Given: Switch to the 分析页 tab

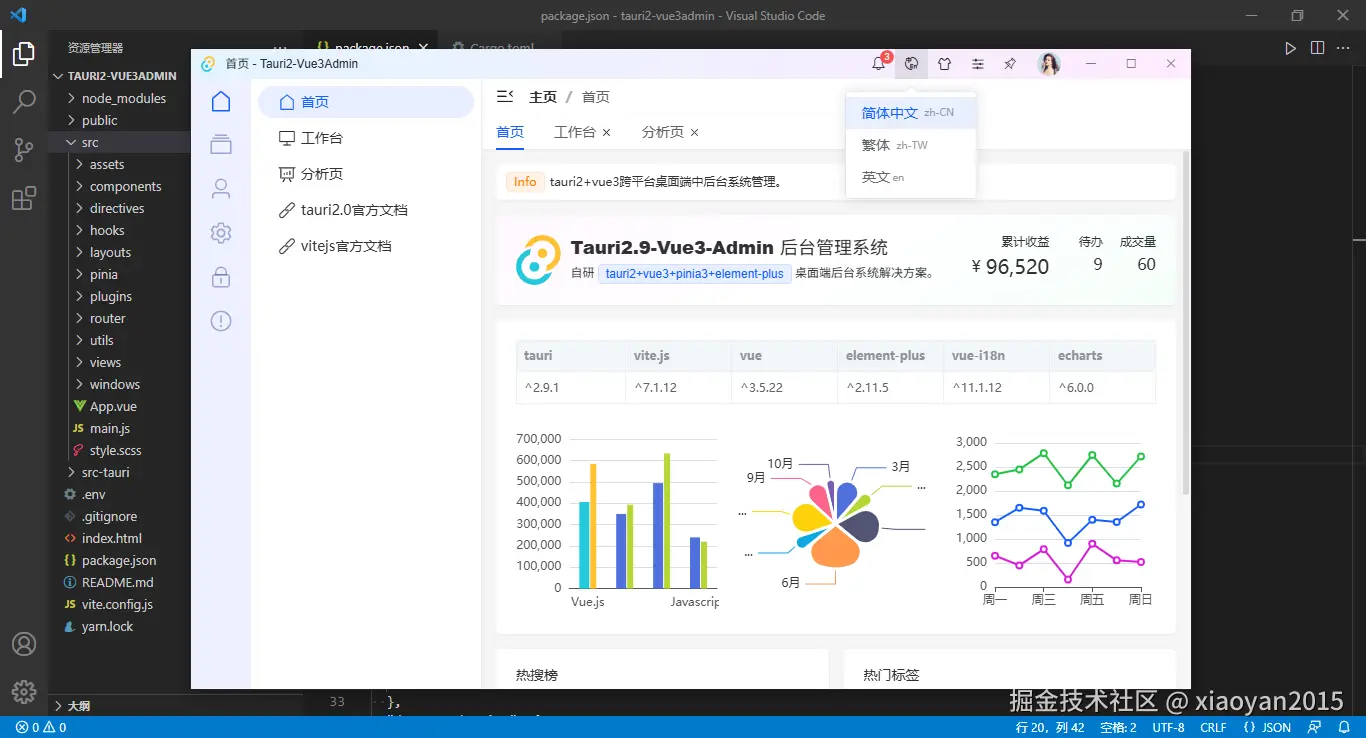Looking at the screenshot, I should [662, 131].
